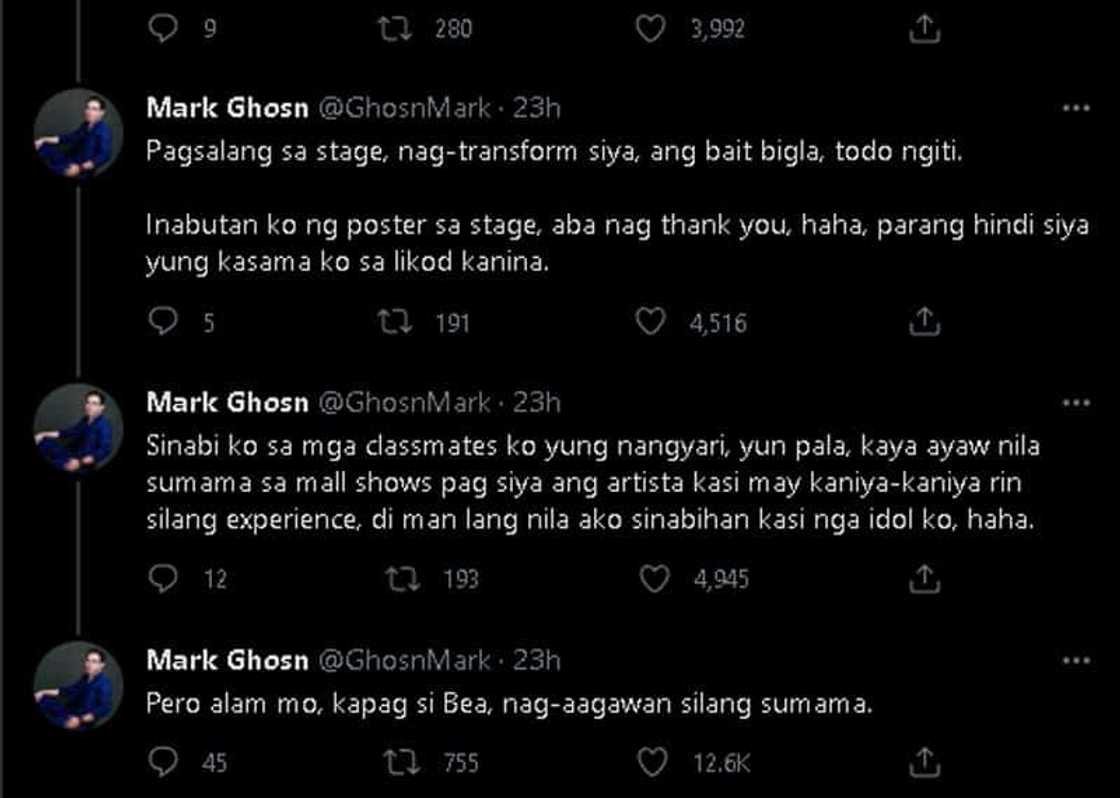Open more options for "Pagsalang sa stage" tweet
This screenshot has width=1120, height=798.
point(1075,108)
